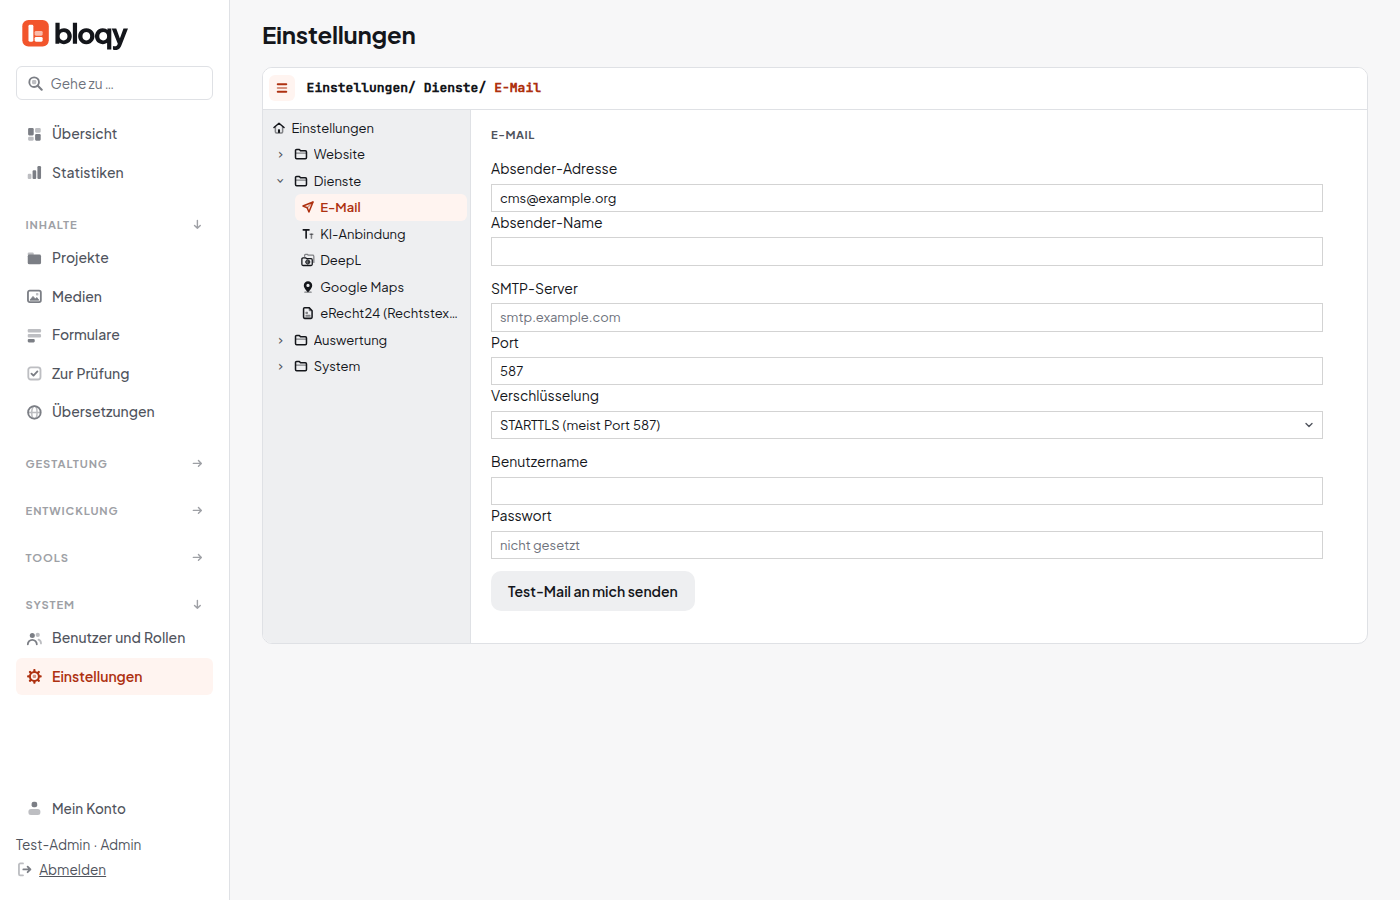Click the Formulare icon in sidebar
The width and height of the screenshot is (1400, 900).
point(34,335)
